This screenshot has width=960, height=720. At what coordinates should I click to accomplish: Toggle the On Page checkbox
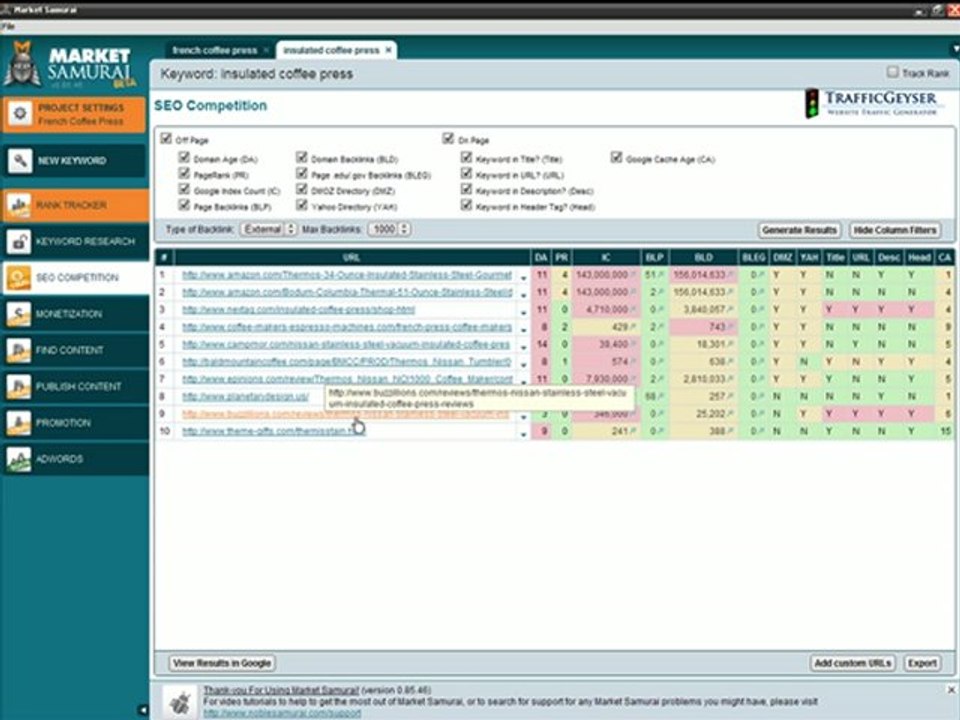coord(448,138)
